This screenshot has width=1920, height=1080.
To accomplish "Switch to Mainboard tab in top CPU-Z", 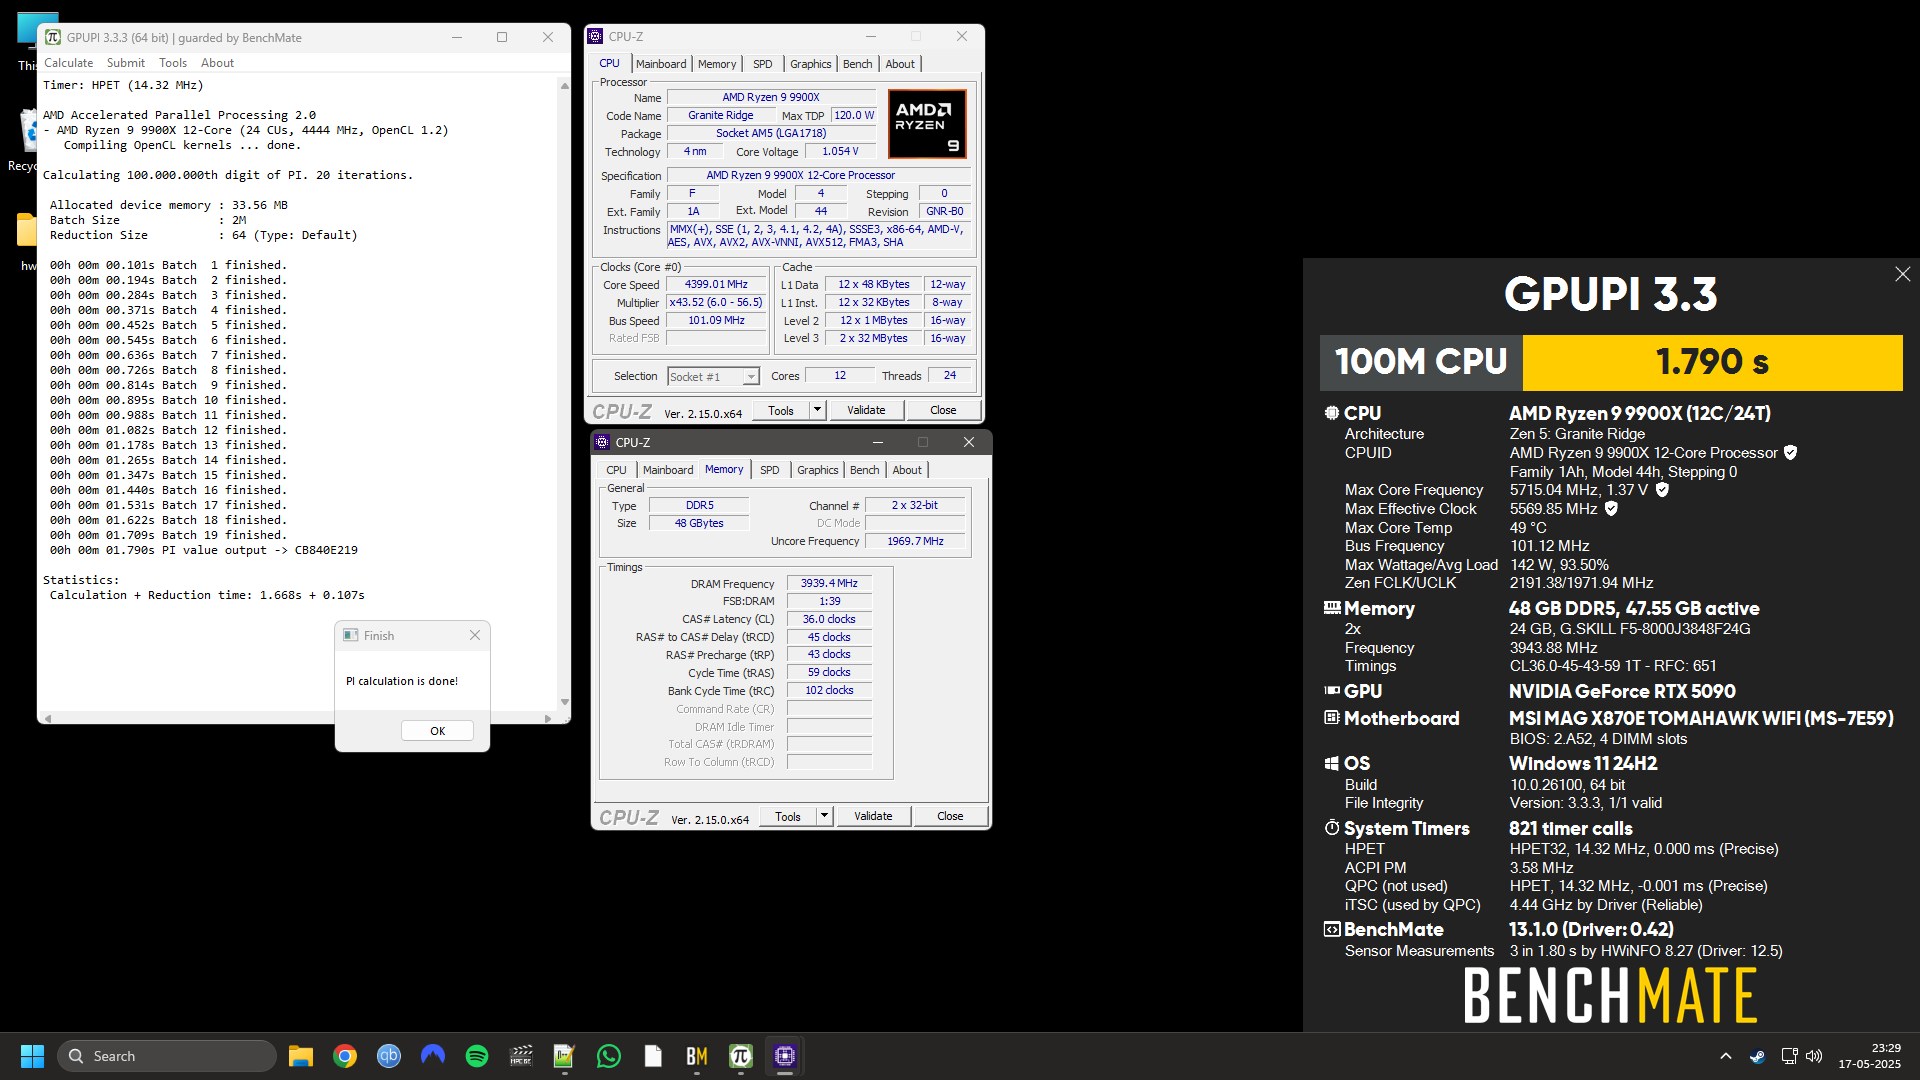I will (661, 64).
